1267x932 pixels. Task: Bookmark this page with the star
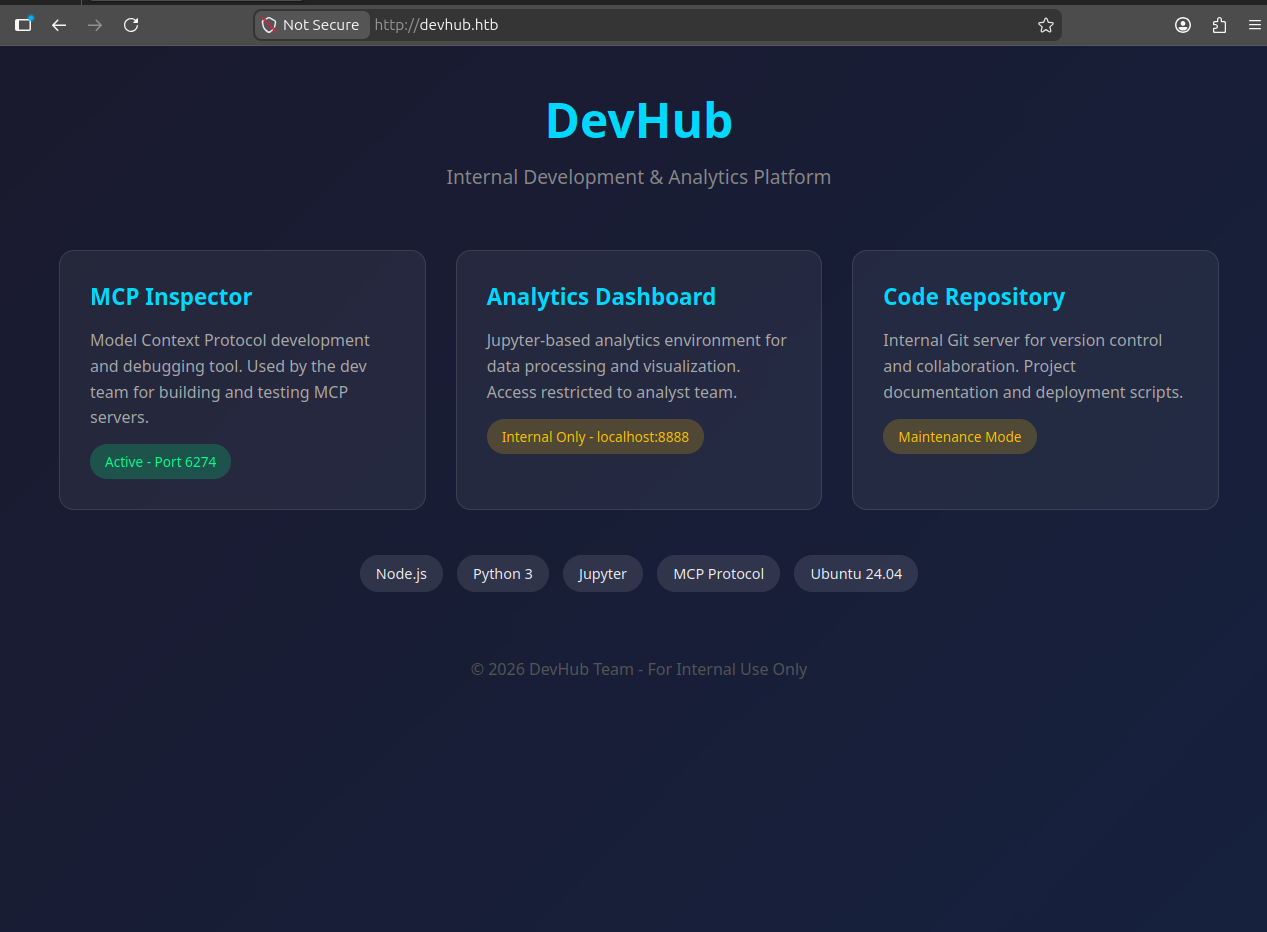pyautogui.click(x=1046, y=25)
